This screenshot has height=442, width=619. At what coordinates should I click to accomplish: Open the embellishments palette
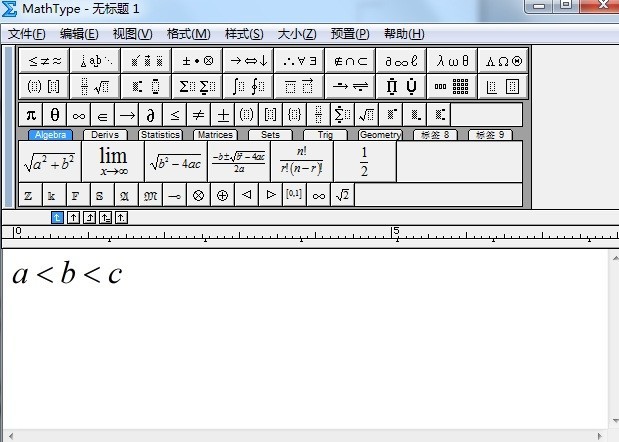pos(146,61)
